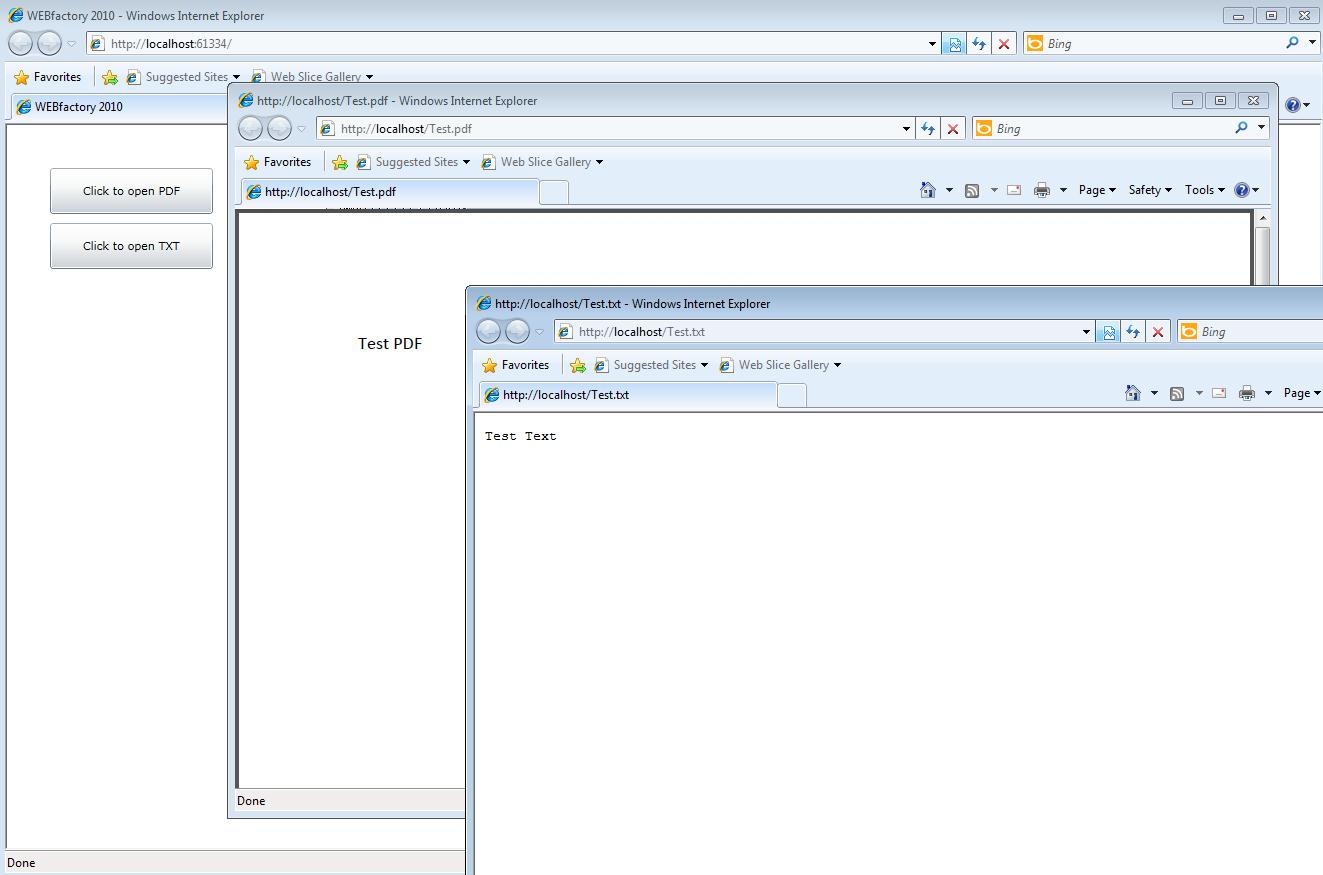
Task: Click Stop icon in Test.txt window
Action: pyautogui.click(x=1158, y=332)
